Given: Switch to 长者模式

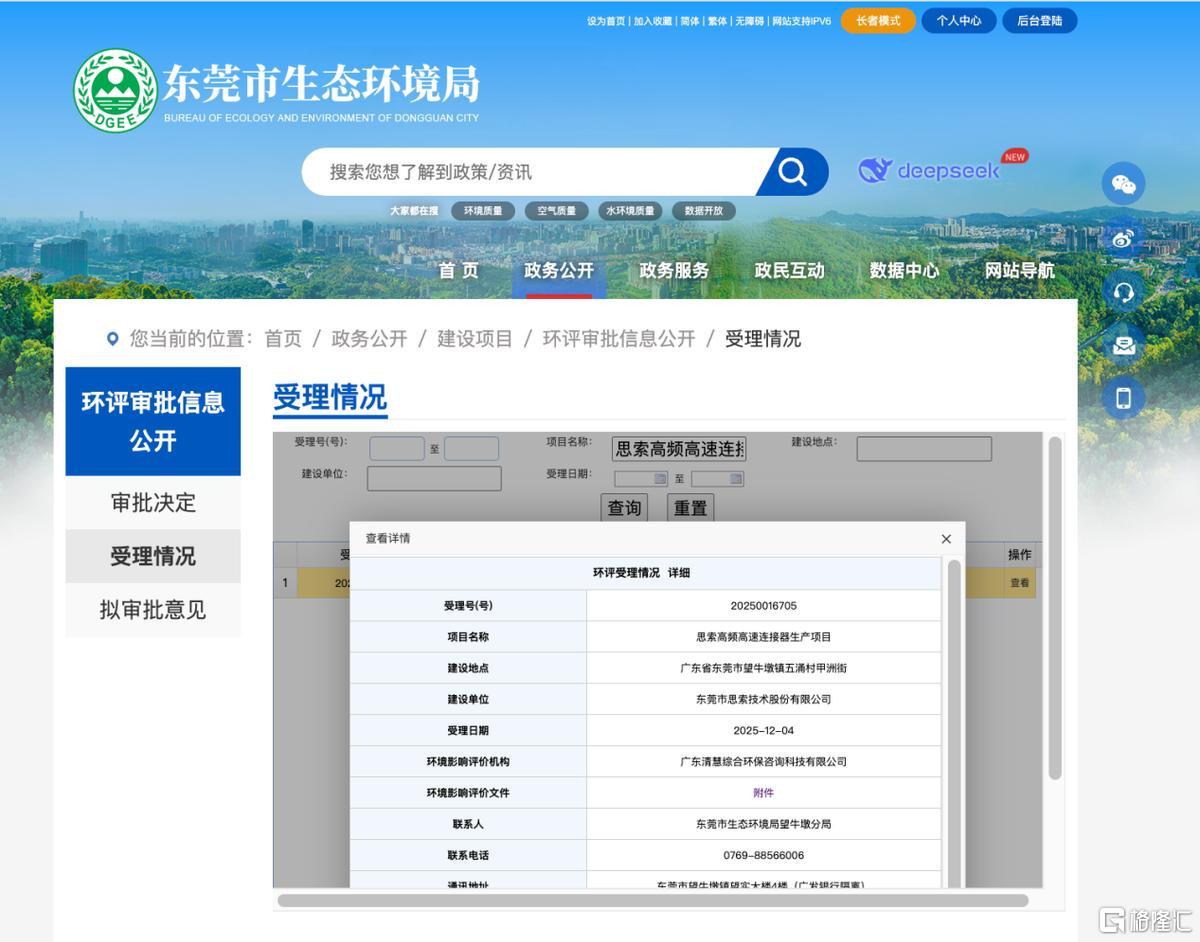Looking at the screenshot, I should (878, 21).
